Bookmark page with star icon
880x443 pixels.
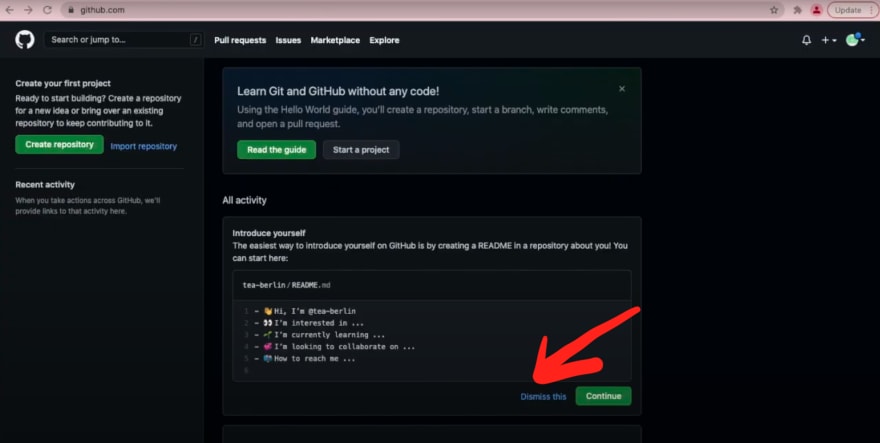click(774, 10)
